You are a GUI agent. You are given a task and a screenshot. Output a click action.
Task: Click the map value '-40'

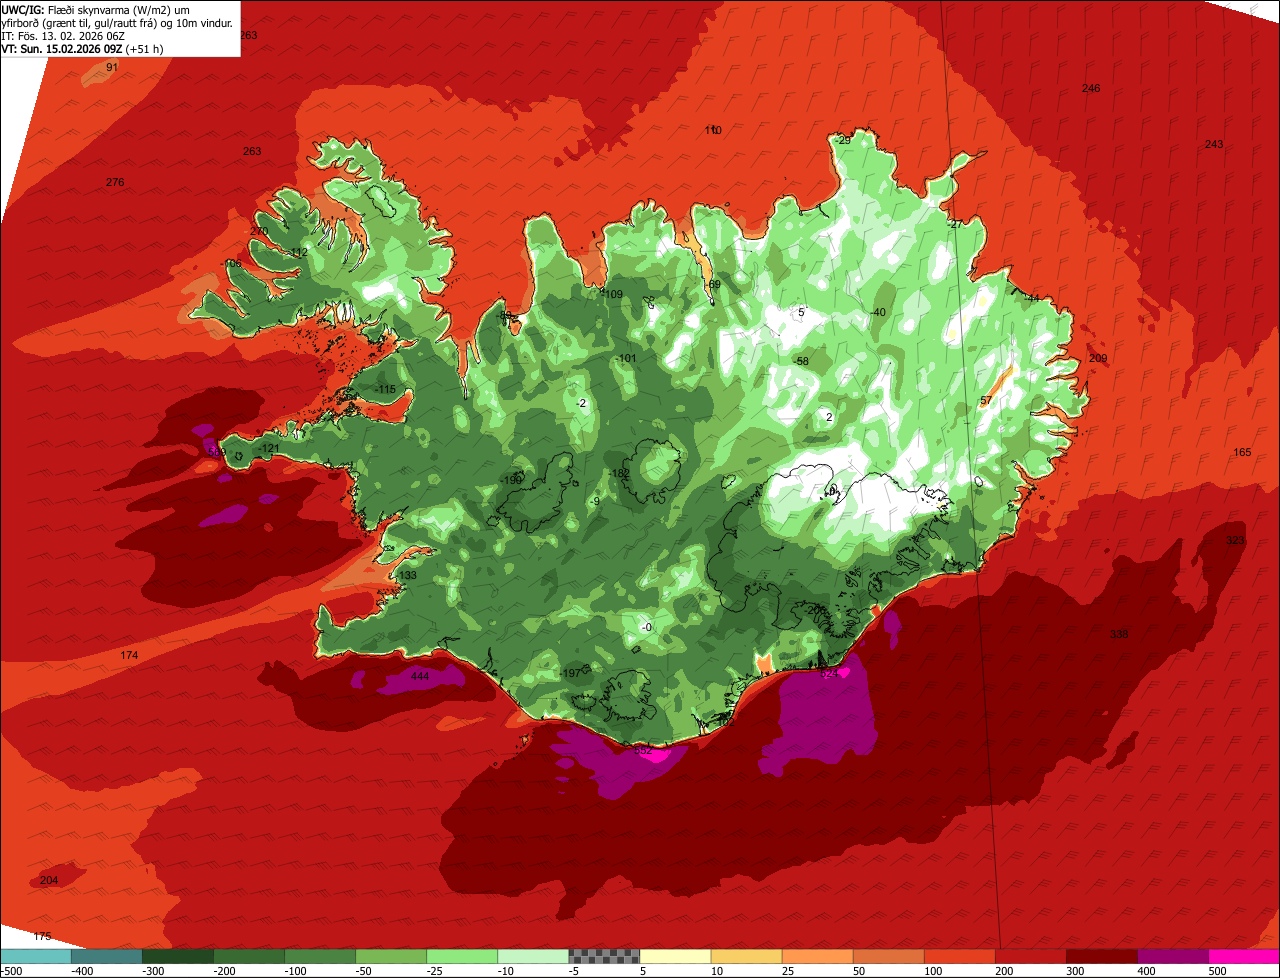878,312
